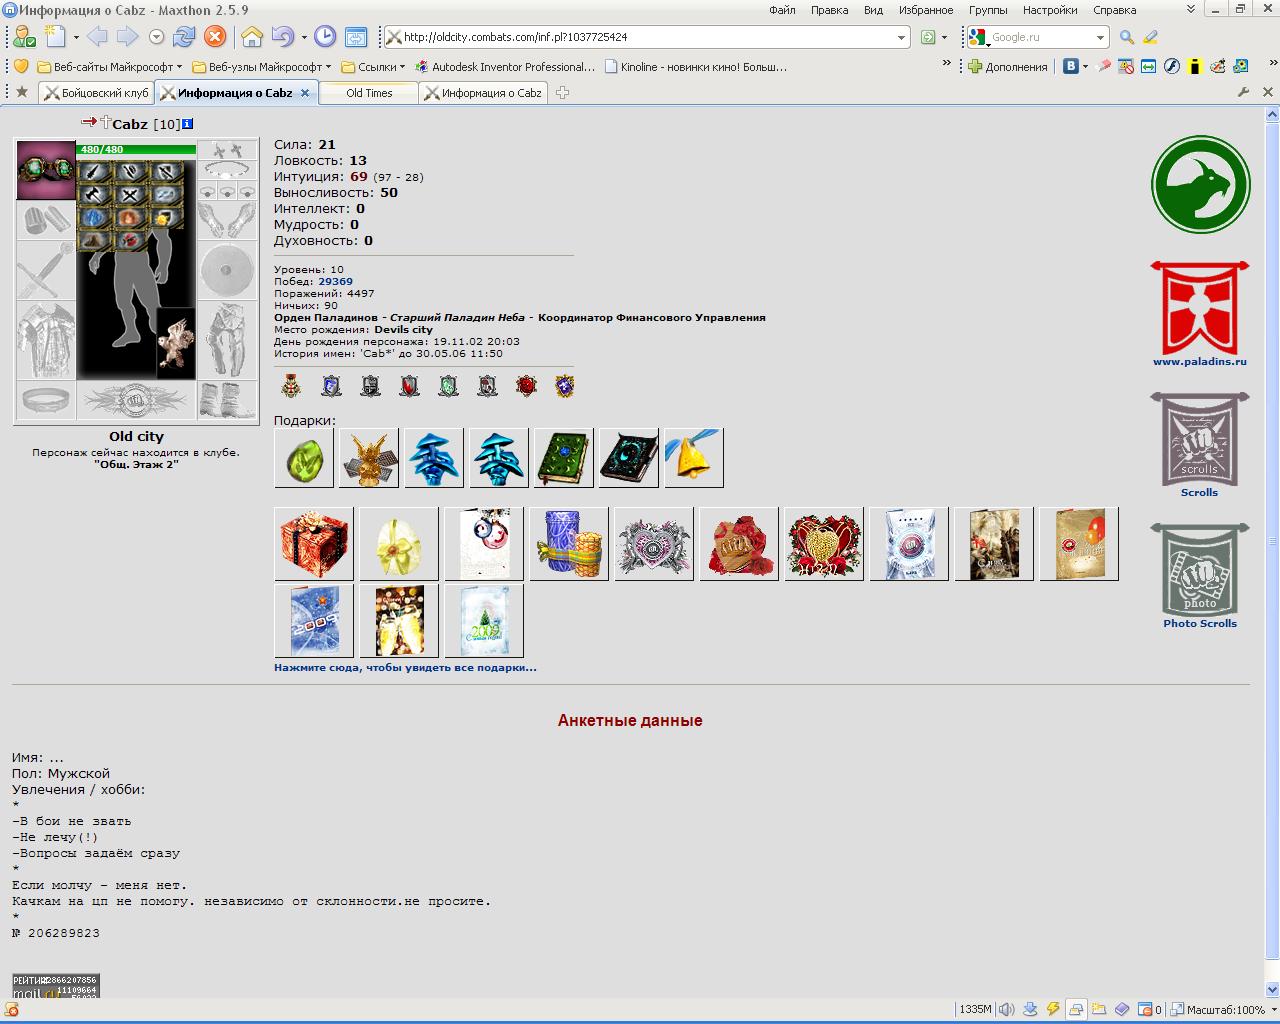
Task: Expand the Веб-сайты Майкрософт favorites folder
Action: pyautogui.click(x=110, y=67)
